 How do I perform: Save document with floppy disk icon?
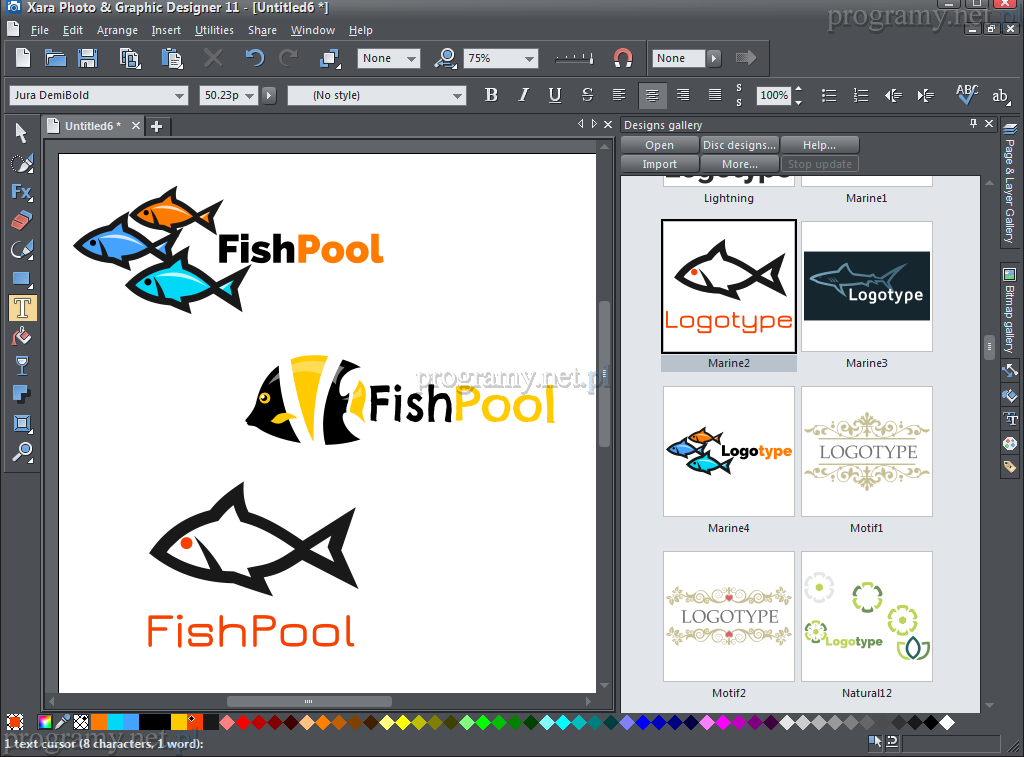(x=88, y=58)
